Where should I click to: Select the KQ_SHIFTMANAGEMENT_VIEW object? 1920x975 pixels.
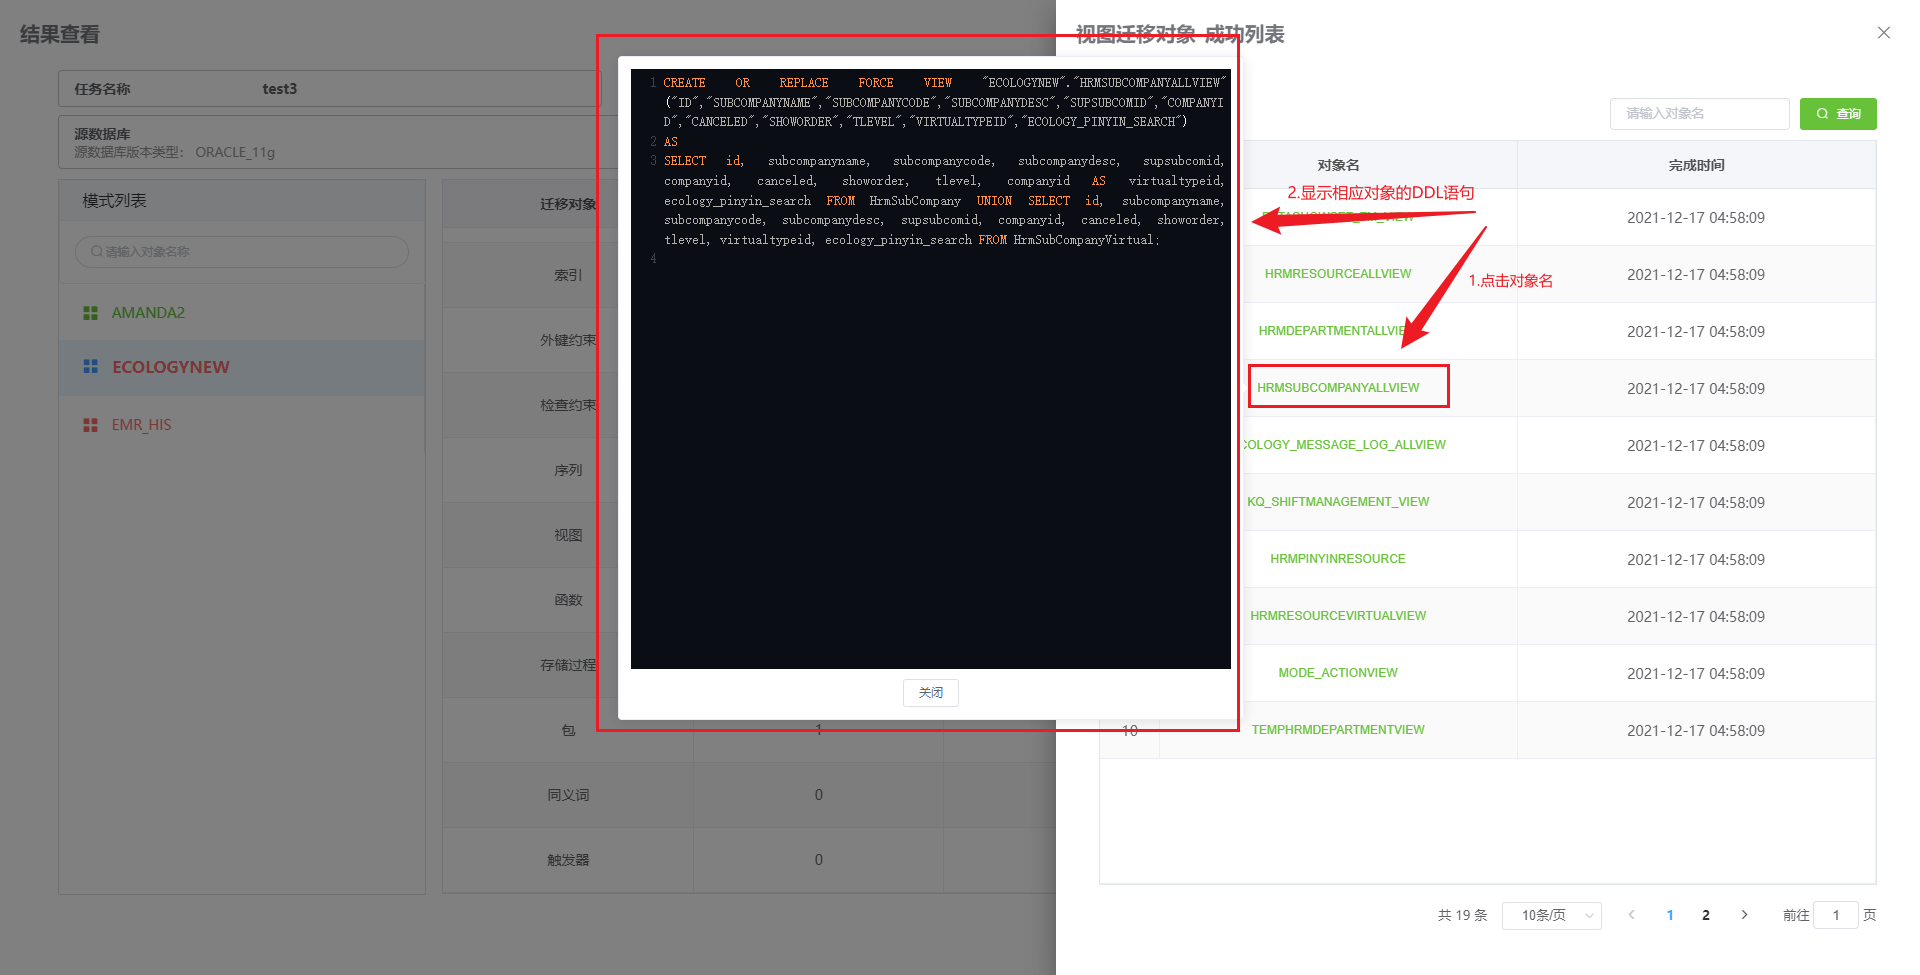coord(1338,501)
